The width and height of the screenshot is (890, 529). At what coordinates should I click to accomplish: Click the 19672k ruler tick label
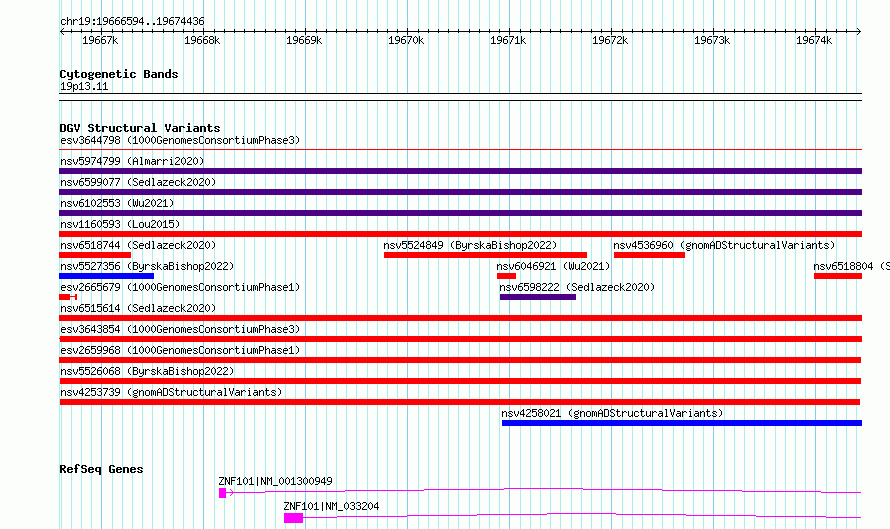(x=610, y=40)
